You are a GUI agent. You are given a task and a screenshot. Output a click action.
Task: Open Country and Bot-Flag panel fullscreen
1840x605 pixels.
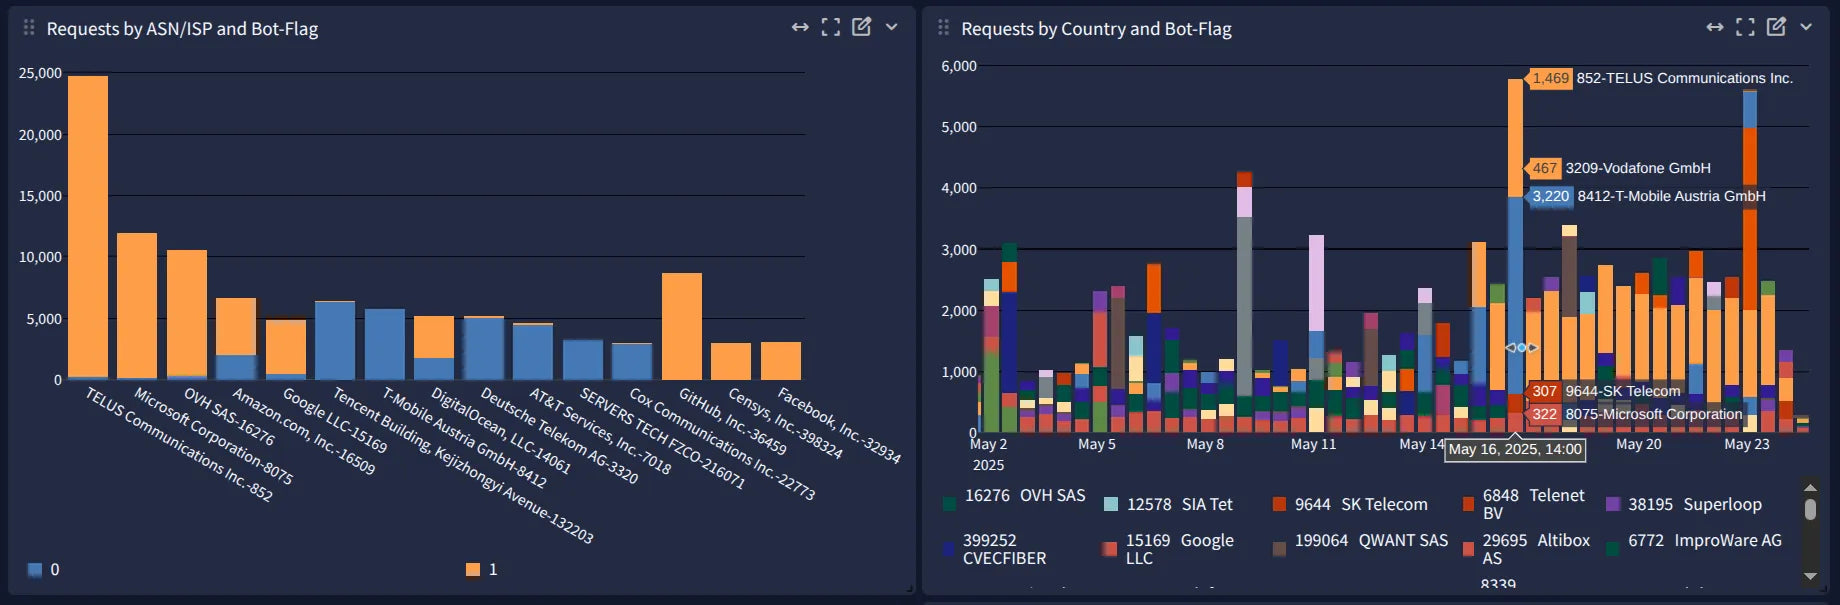1745,27
